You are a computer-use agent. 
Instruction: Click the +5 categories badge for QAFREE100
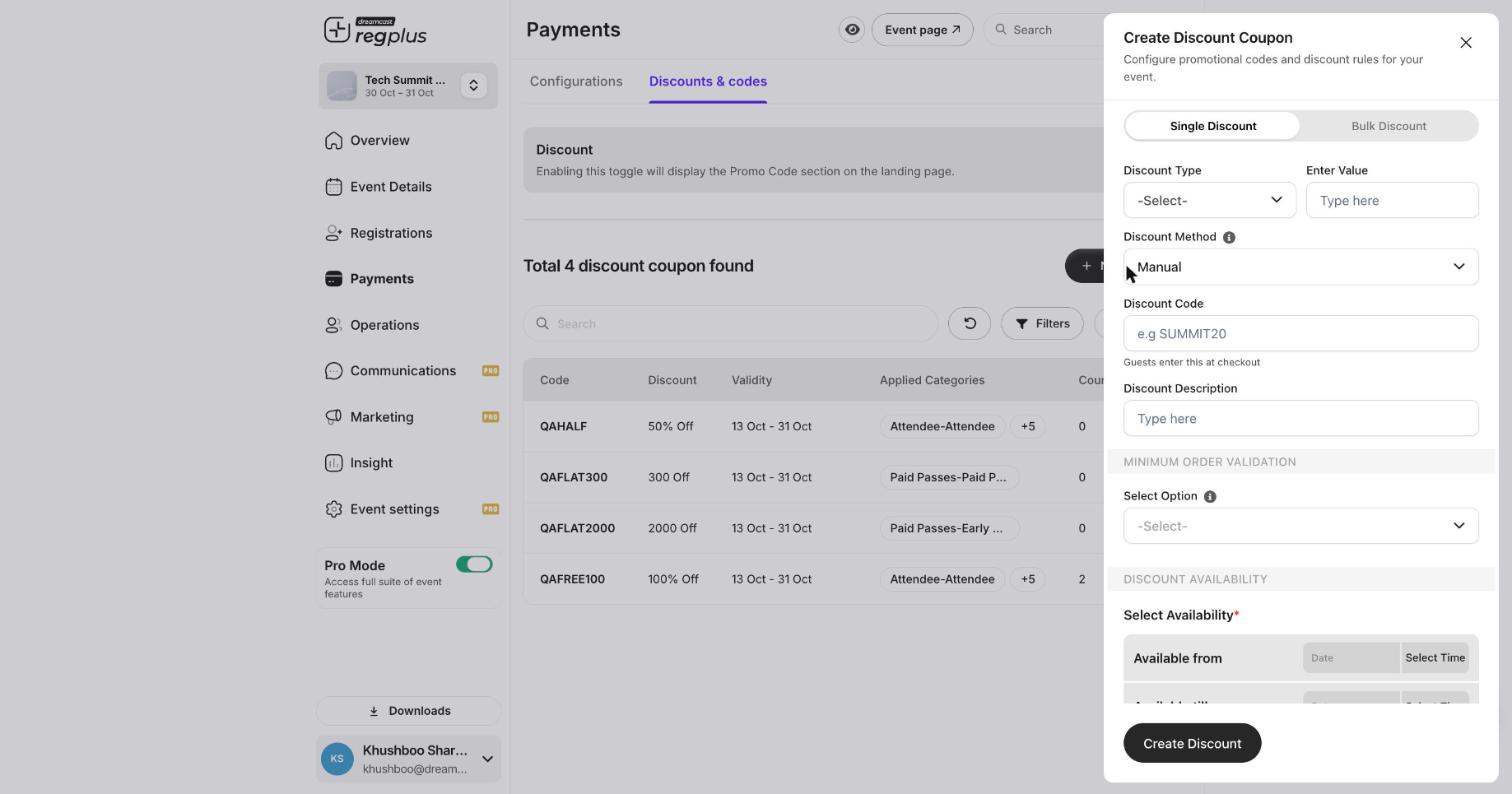pos(1027,580)
